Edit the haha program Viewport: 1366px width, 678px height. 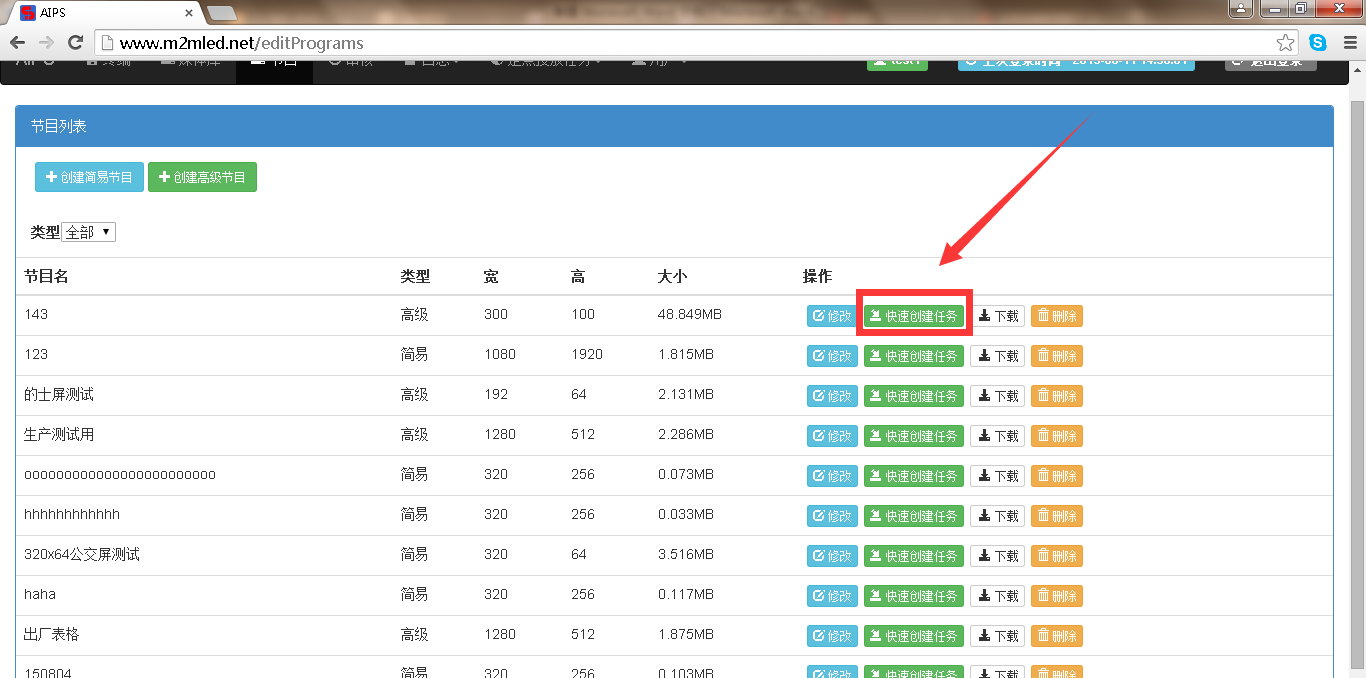pyautogui.click(x=832, y=596)
